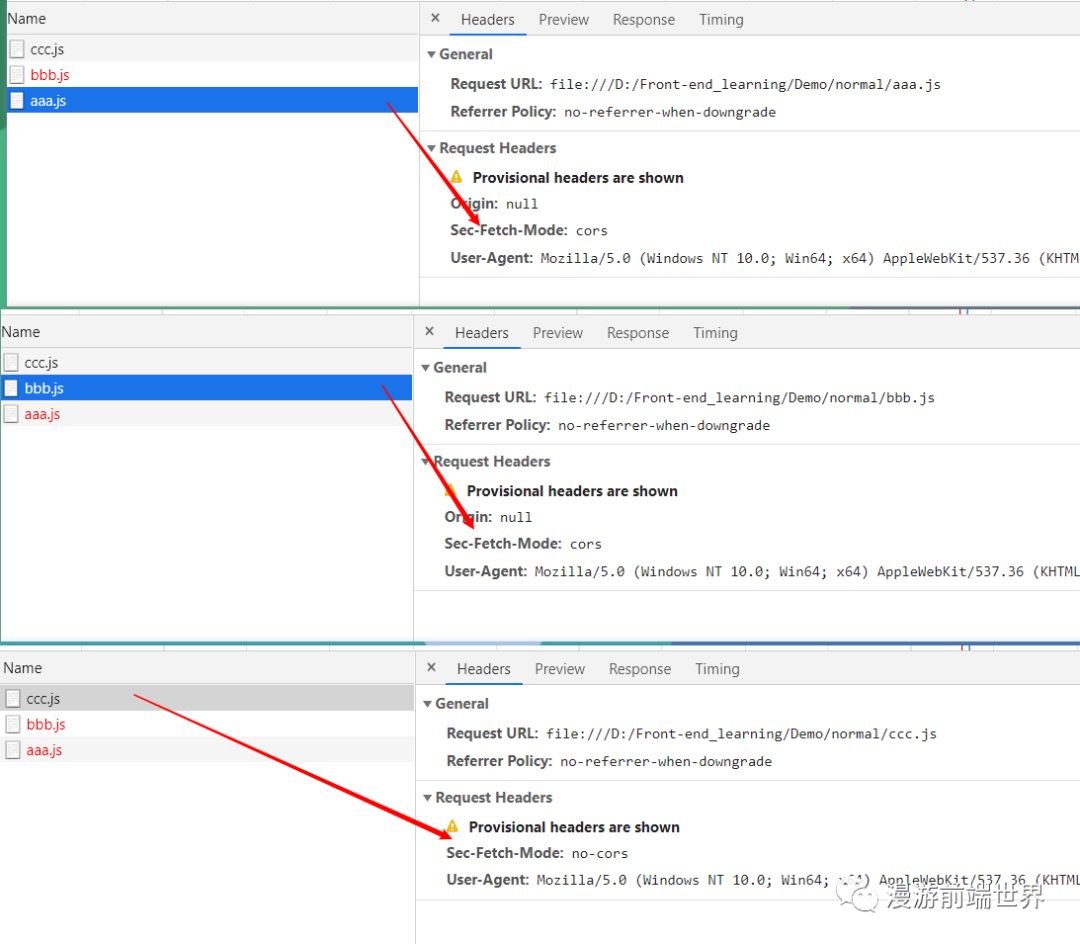Open the Response tab for the bbb.js request

point(638,333)
